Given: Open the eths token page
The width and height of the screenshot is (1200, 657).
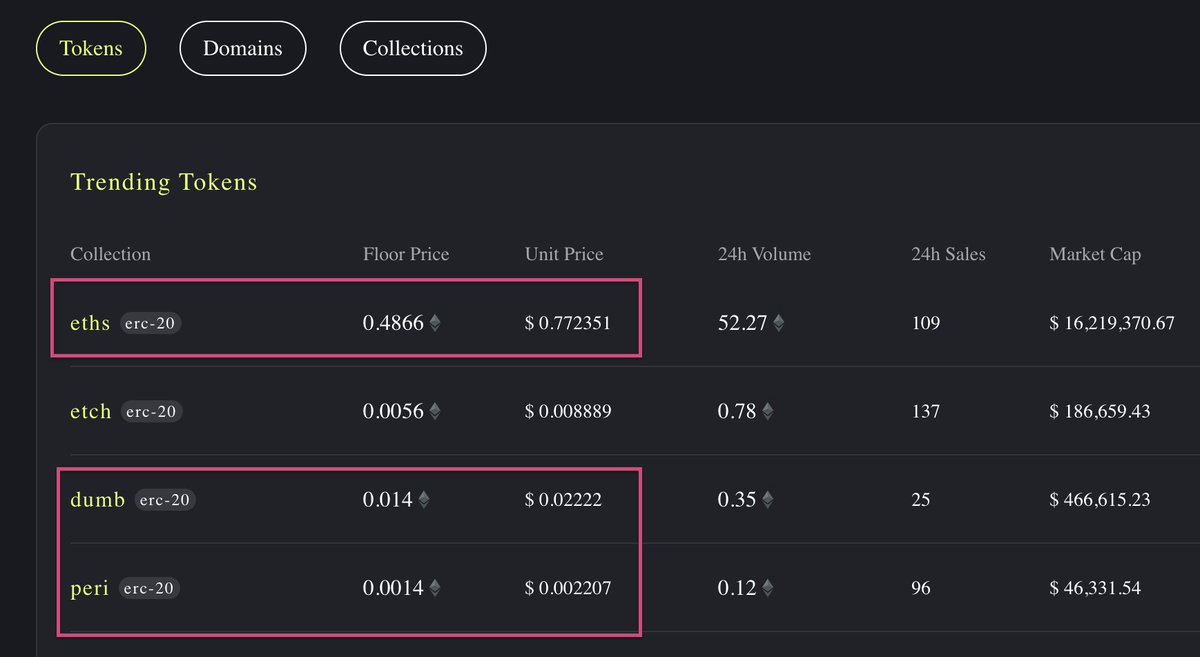Looking at the screenshot, I should tap(89, 322).
